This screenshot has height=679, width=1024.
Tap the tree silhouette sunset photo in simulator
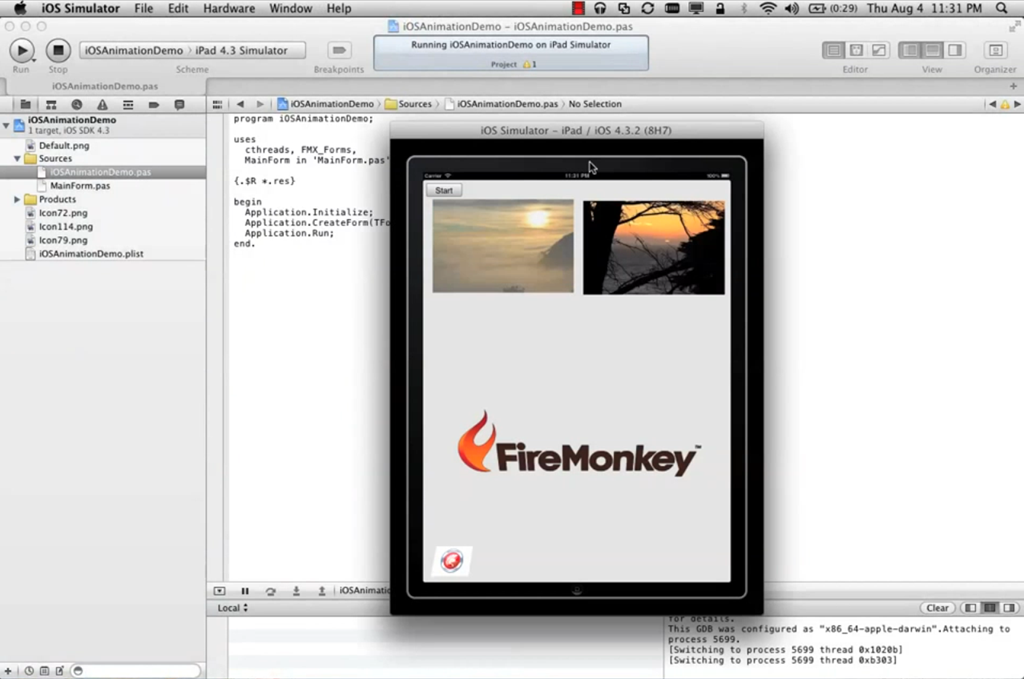(654, 247)
